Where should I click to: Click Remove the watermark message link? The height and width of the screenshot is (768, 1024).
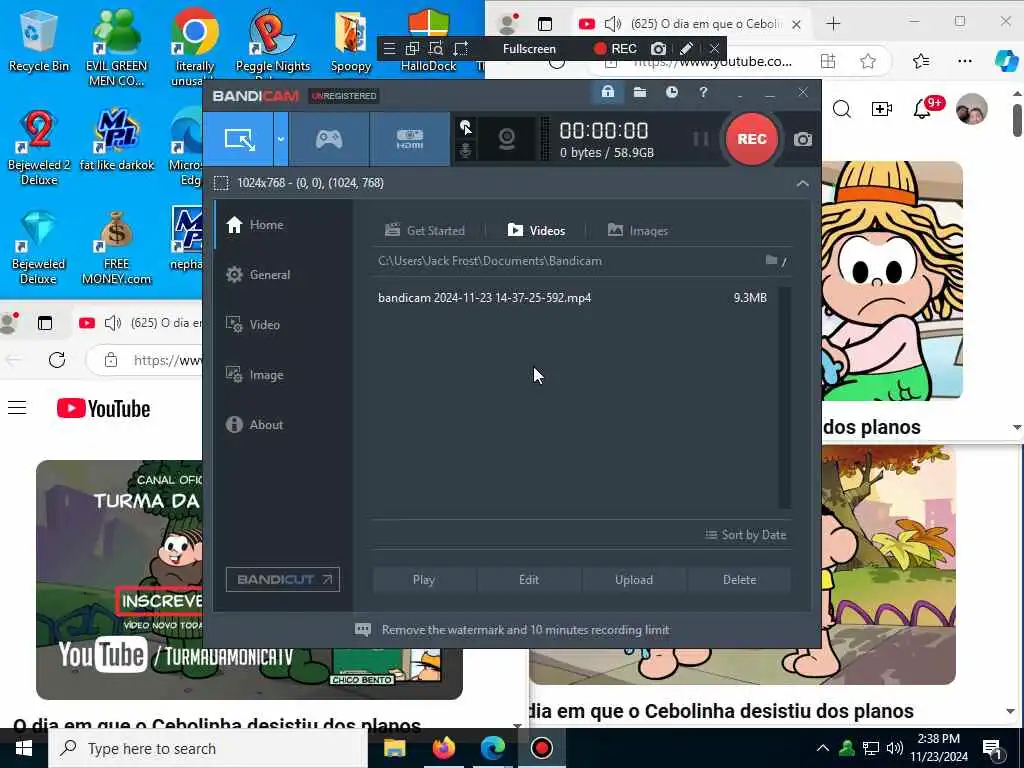coord(525,630)
